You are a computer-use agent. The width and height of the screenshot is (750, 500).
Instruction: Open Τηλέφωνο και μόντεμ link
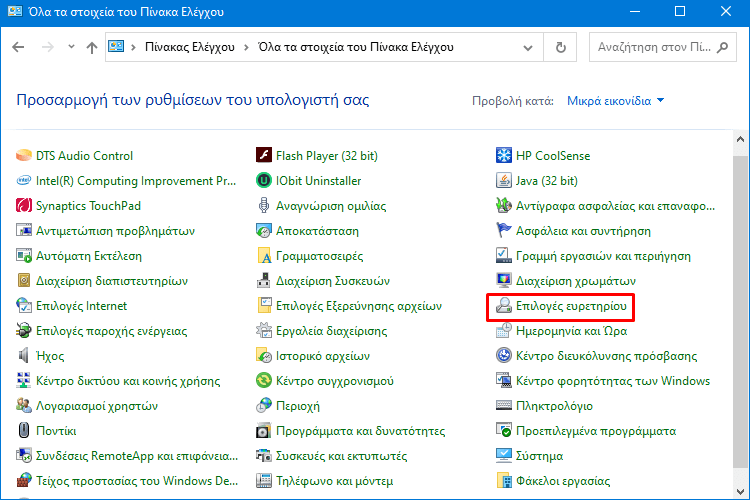(x=334, y=480)
